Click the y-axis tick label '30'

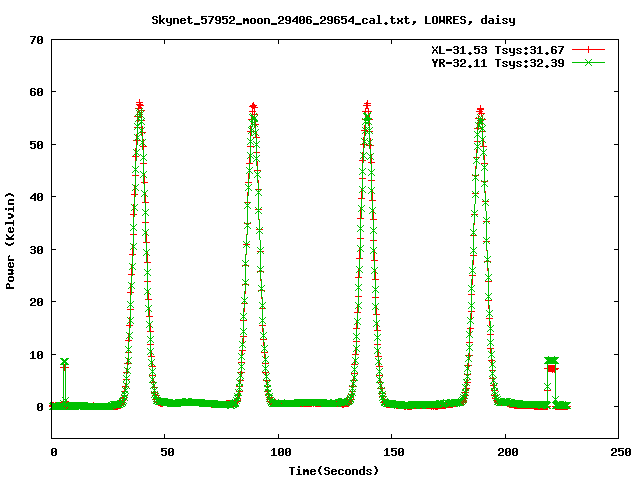point(36,250)
